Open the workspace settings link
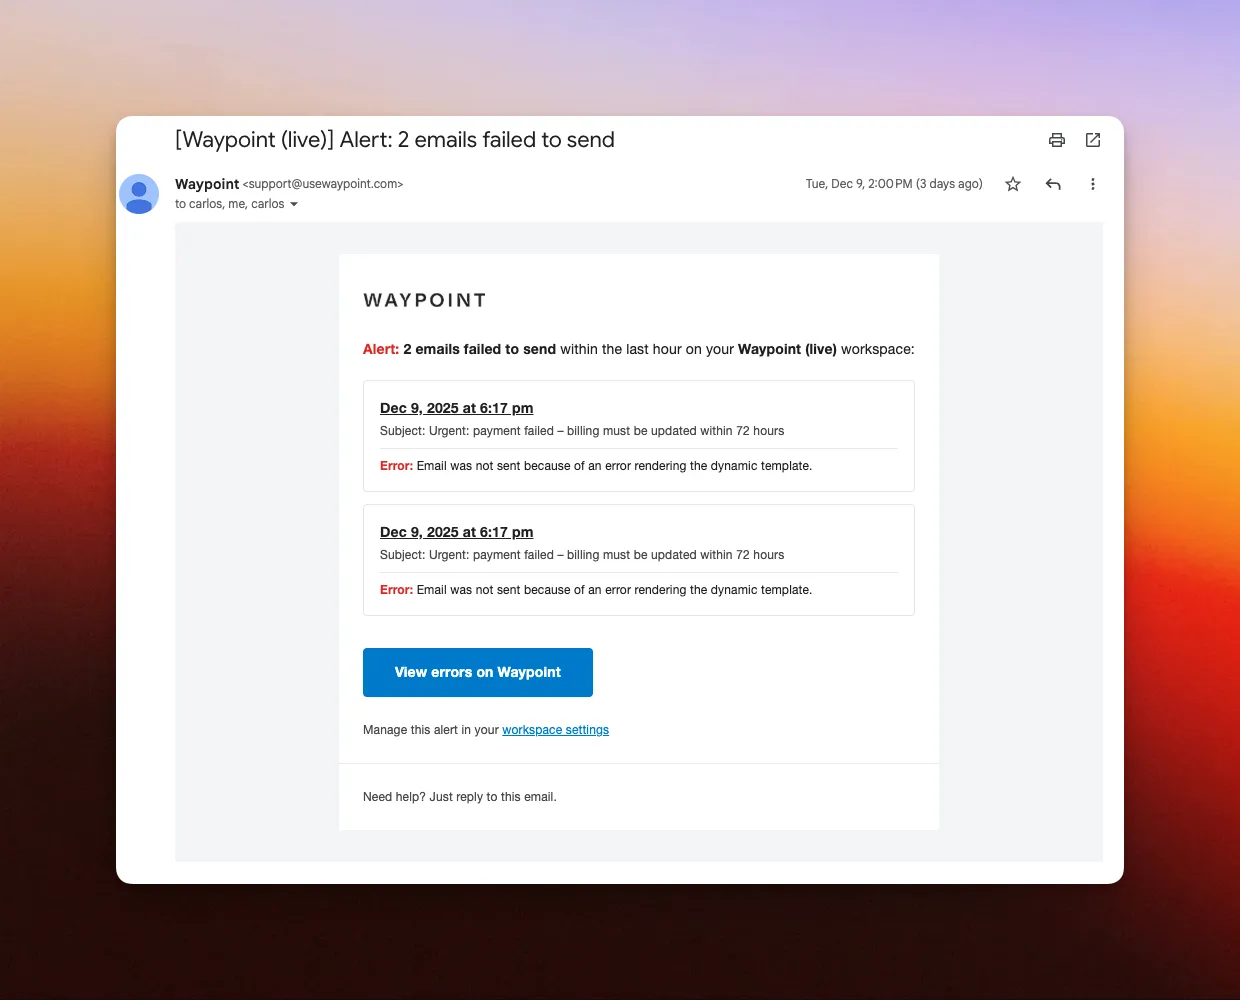Screen dimensions: 1240x1000 tap(555, 730)
